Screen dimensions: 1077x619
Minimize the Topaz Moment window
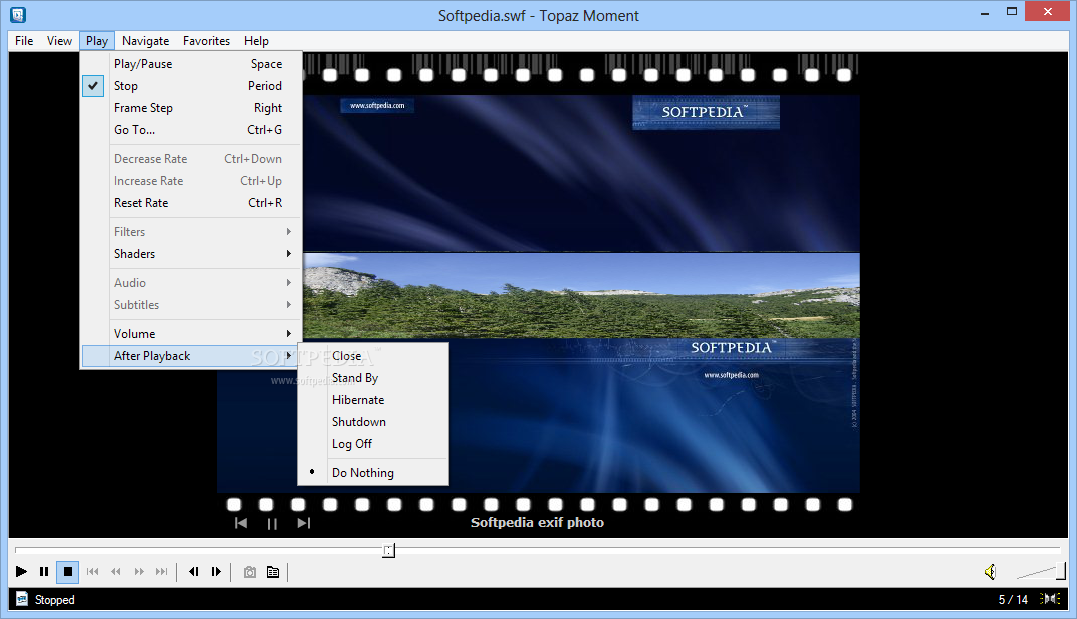(x=985, y=12)
